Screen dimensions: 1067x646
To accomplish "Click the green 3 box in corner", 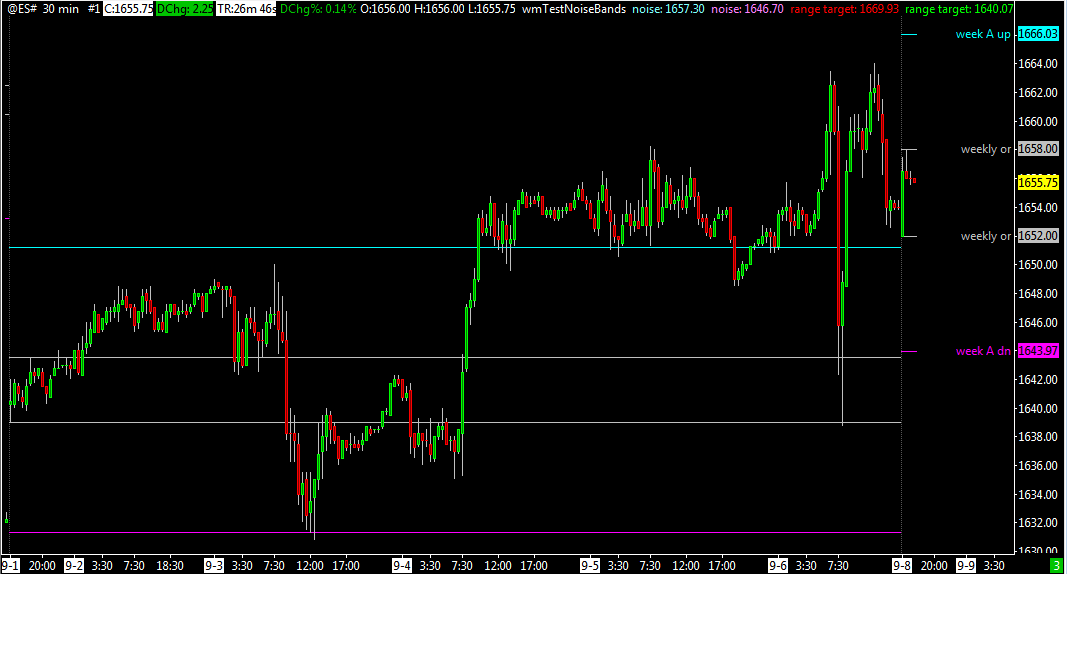I will pyautogui.click(x=1056, y=566).
